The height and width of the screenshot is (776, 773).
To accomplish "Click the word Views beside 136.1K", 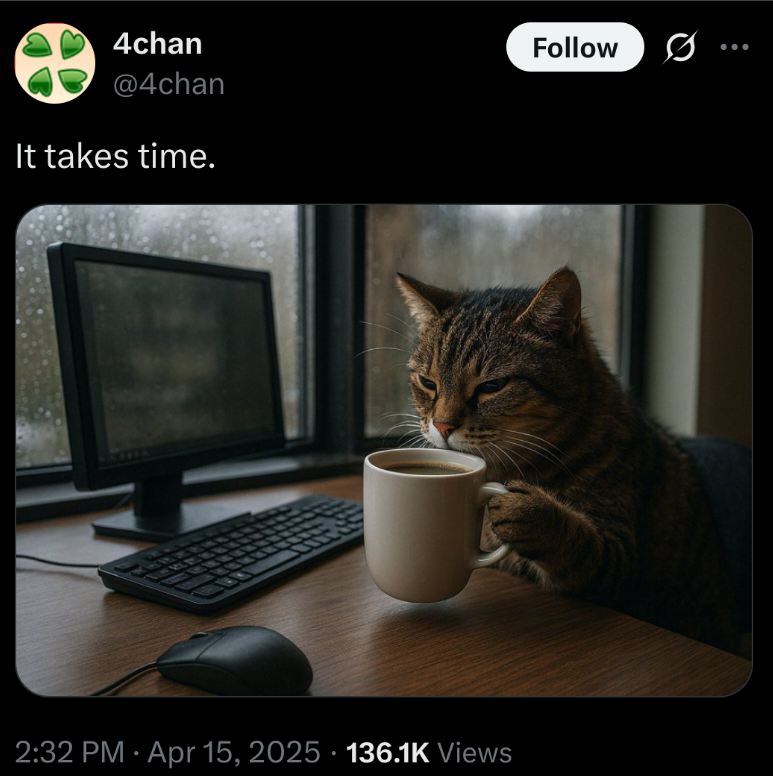I will (475, 752).
